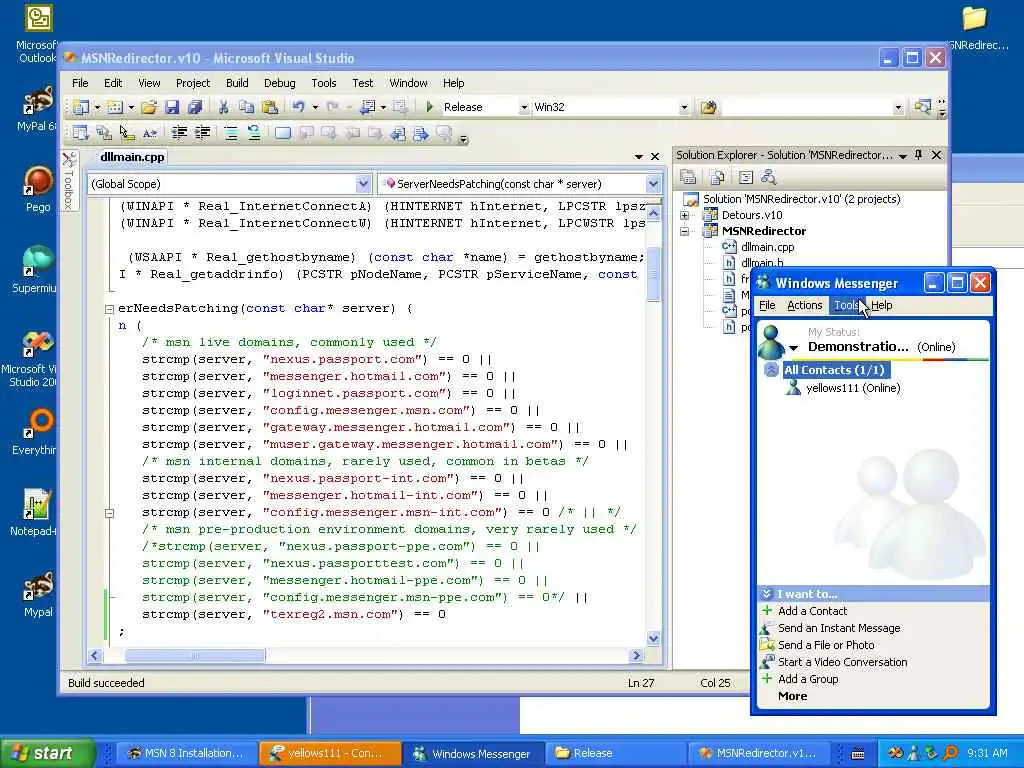Click Add a Group in Messenger
This screenshot has width=1024, height=768.
click(808, 679)
